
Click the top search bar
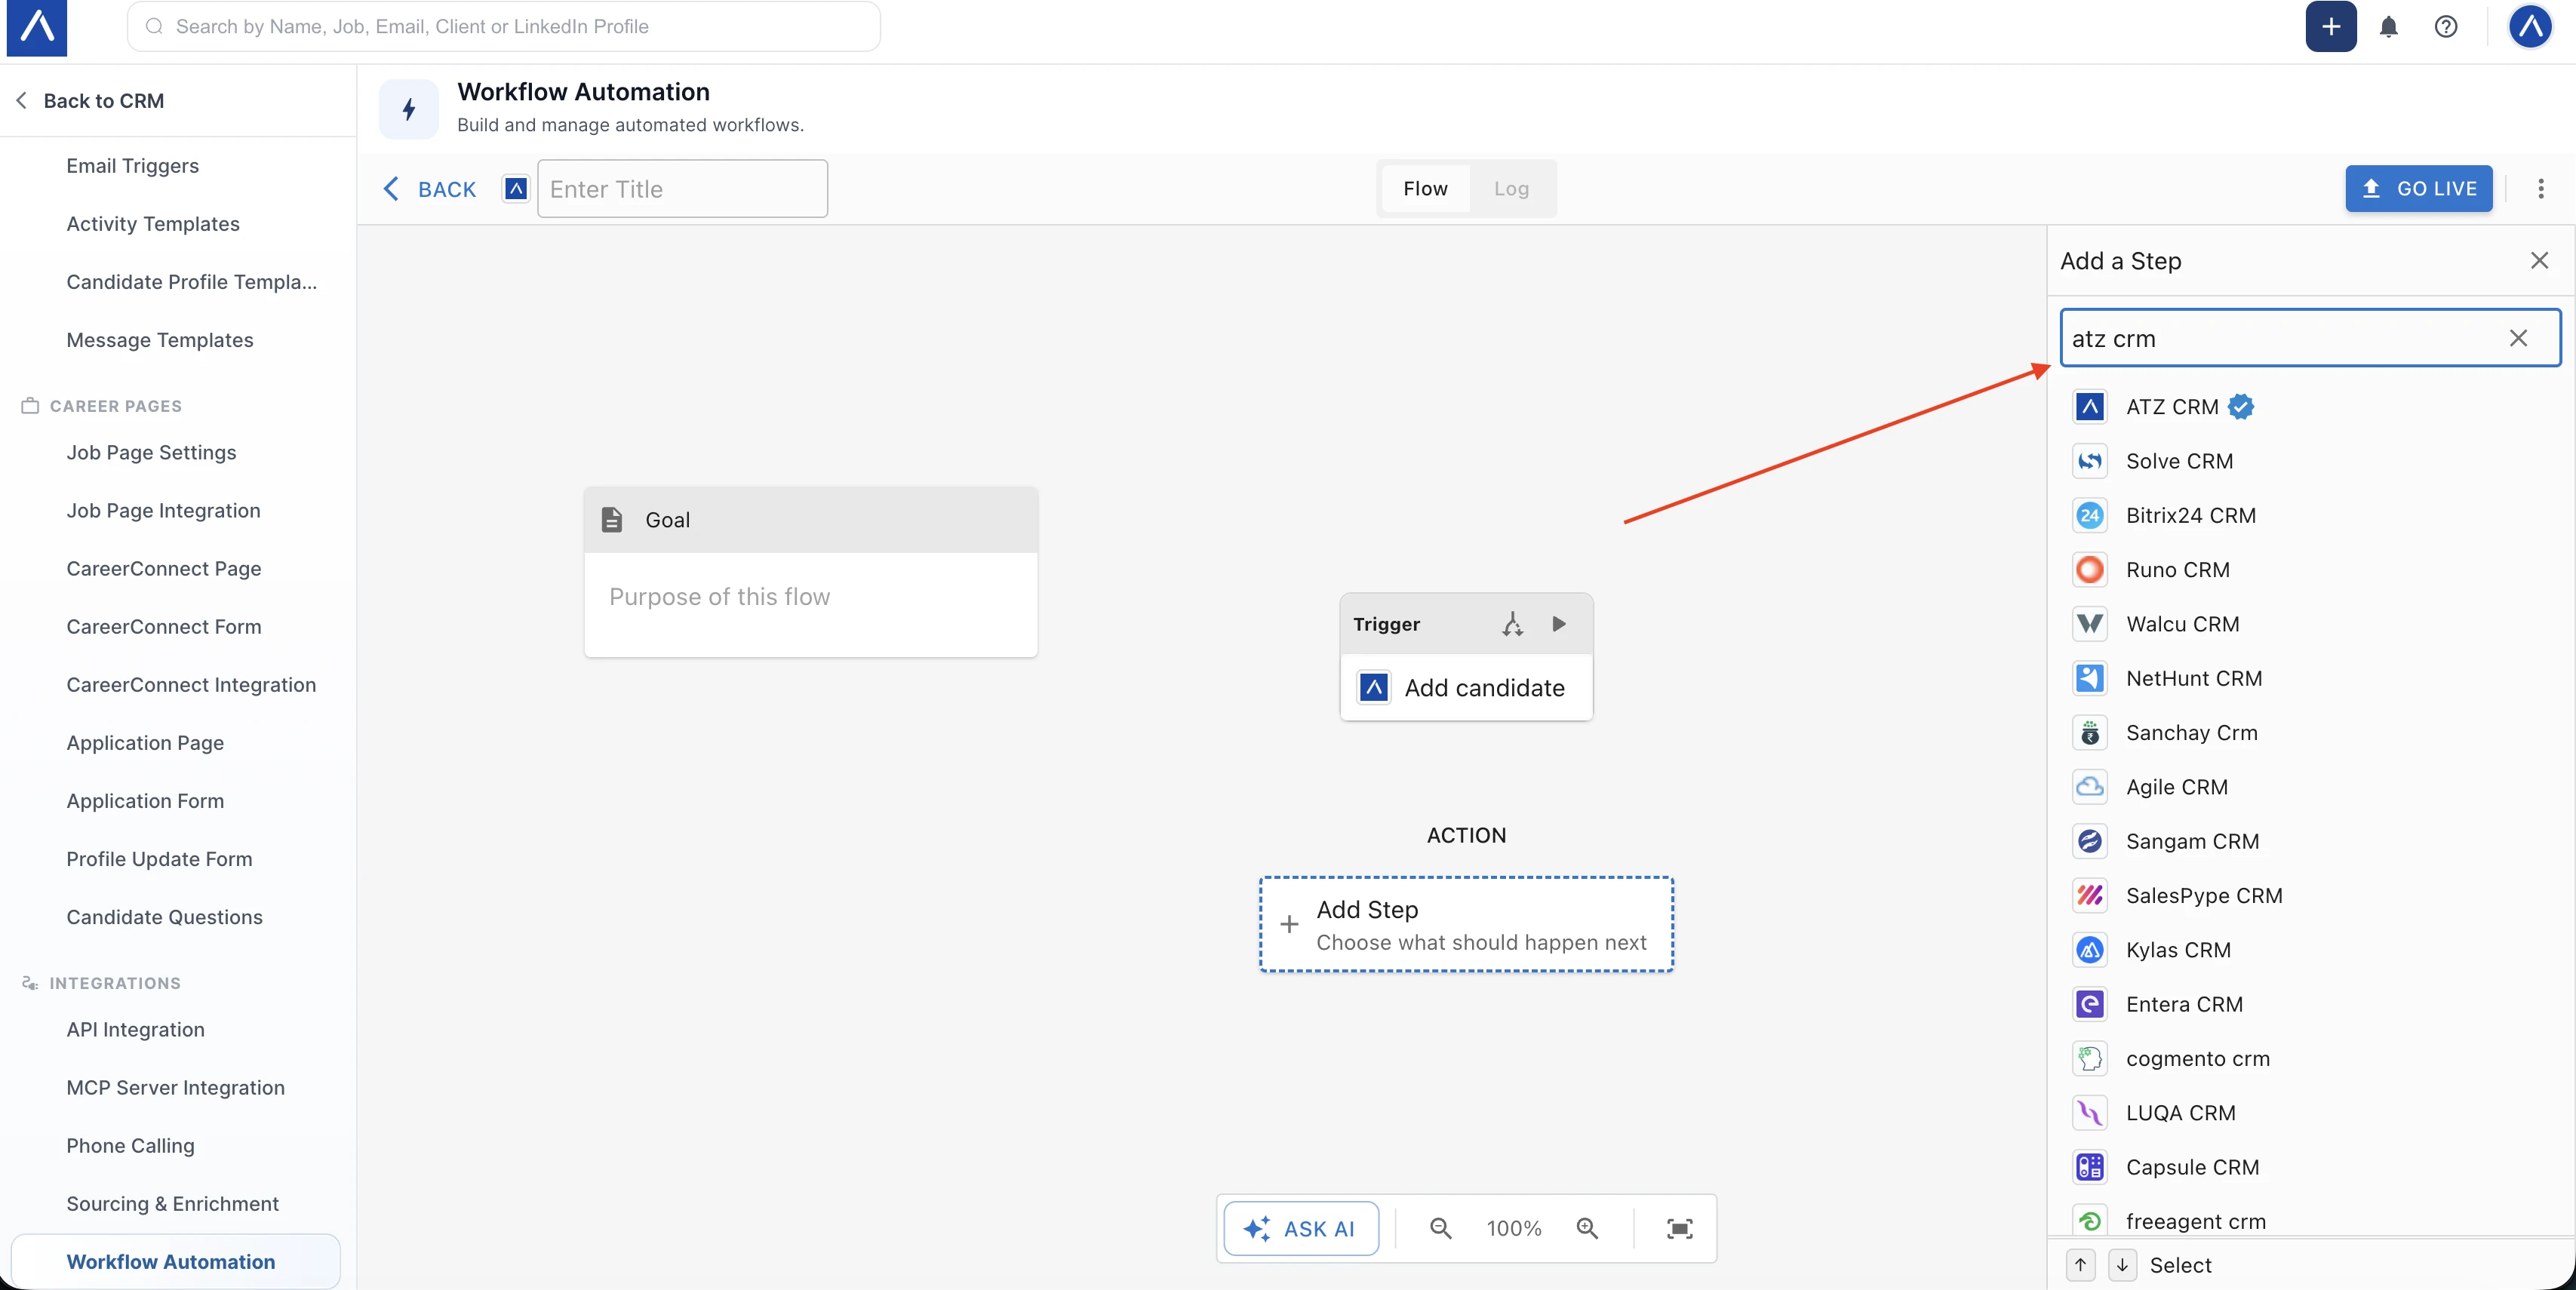point(503,27)
